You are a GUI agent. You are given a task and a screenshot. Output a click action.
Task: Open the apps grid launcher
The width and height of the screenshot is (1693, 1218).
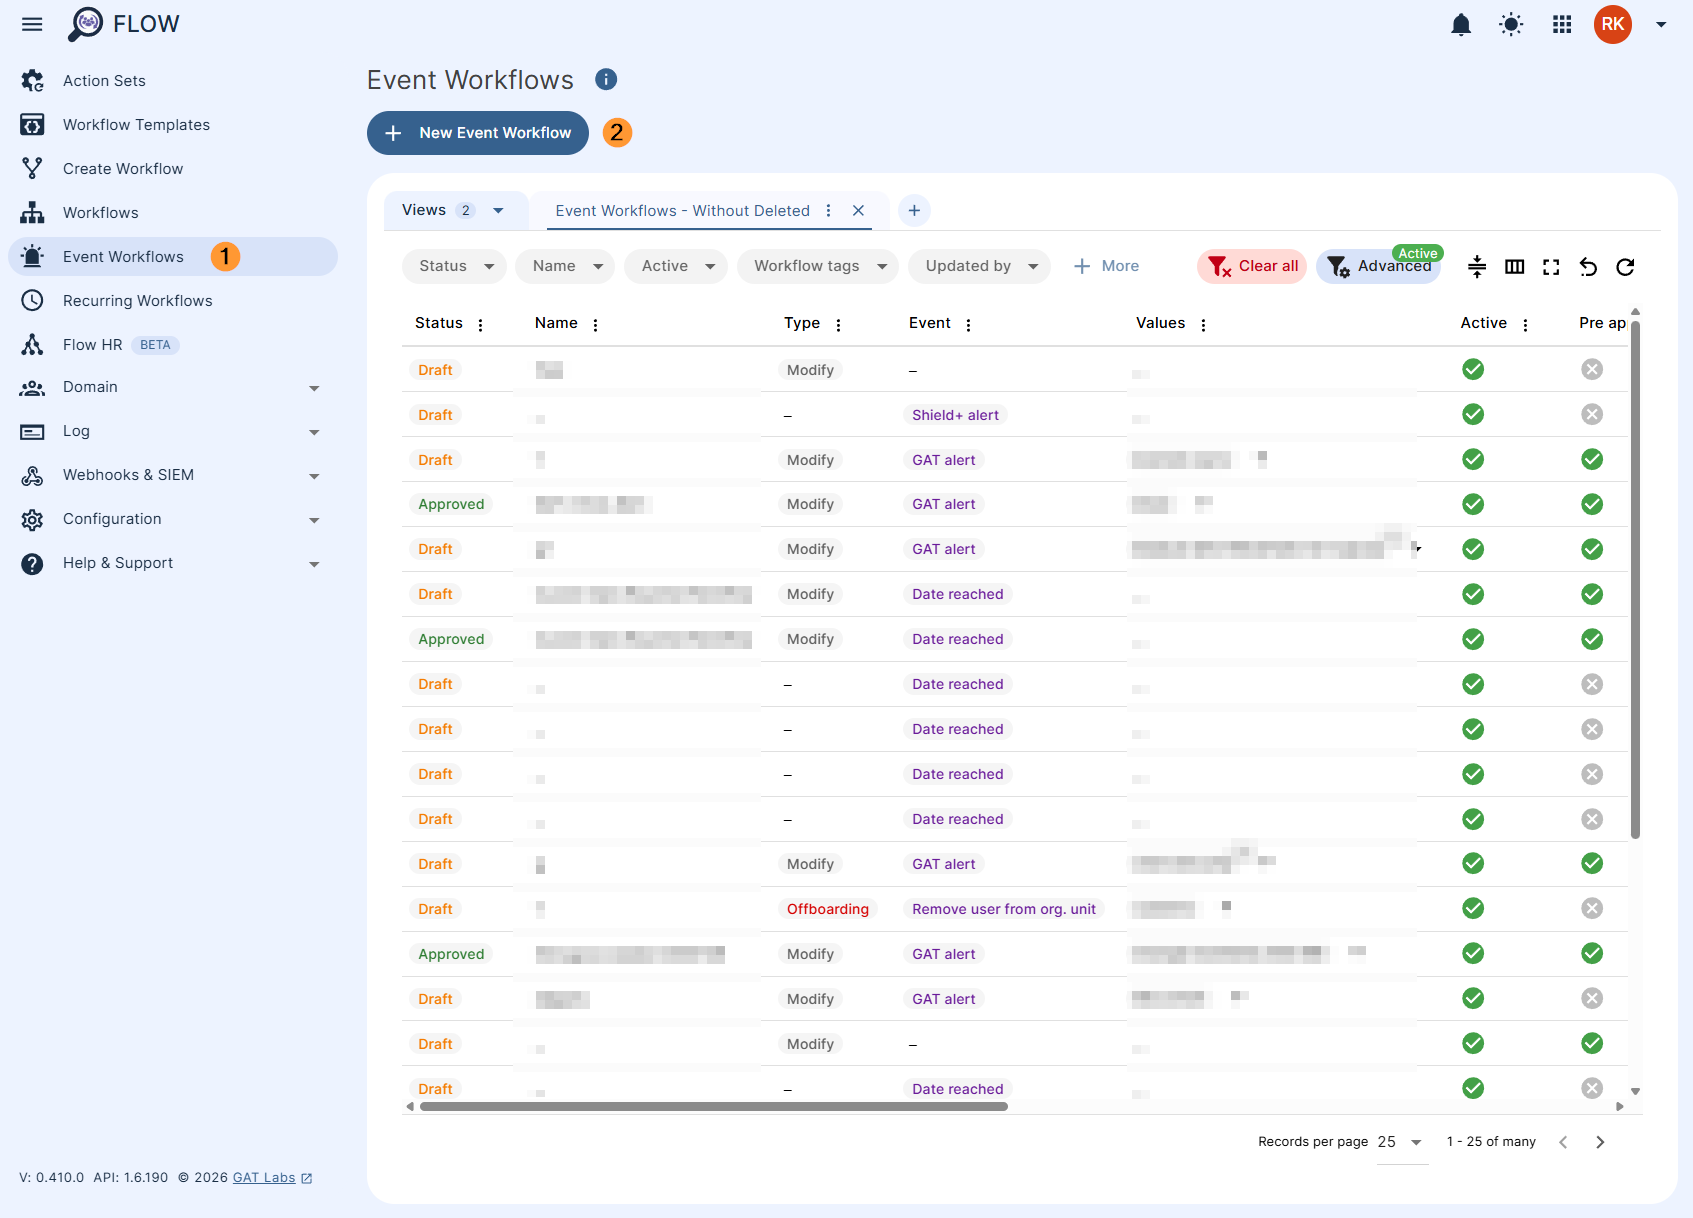pyautogui.click(x=1561, y=24)
